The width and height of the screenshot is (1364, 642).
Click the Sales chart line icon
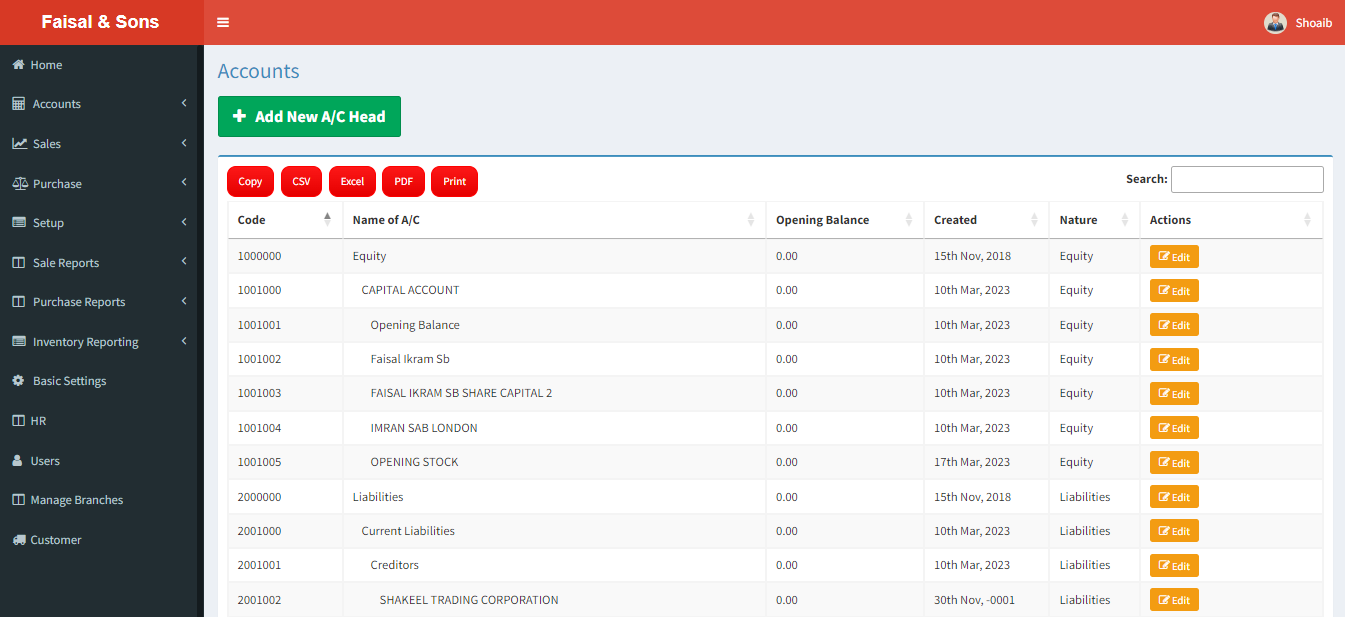tap(19, 144)
